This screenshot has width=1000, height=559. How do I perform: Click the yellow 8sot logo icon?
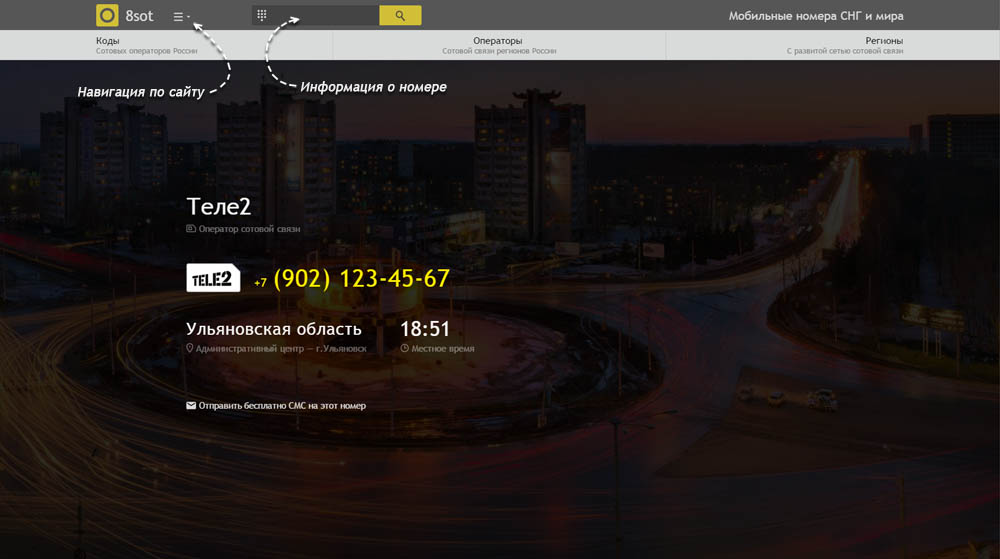click(x=107, y=15)
